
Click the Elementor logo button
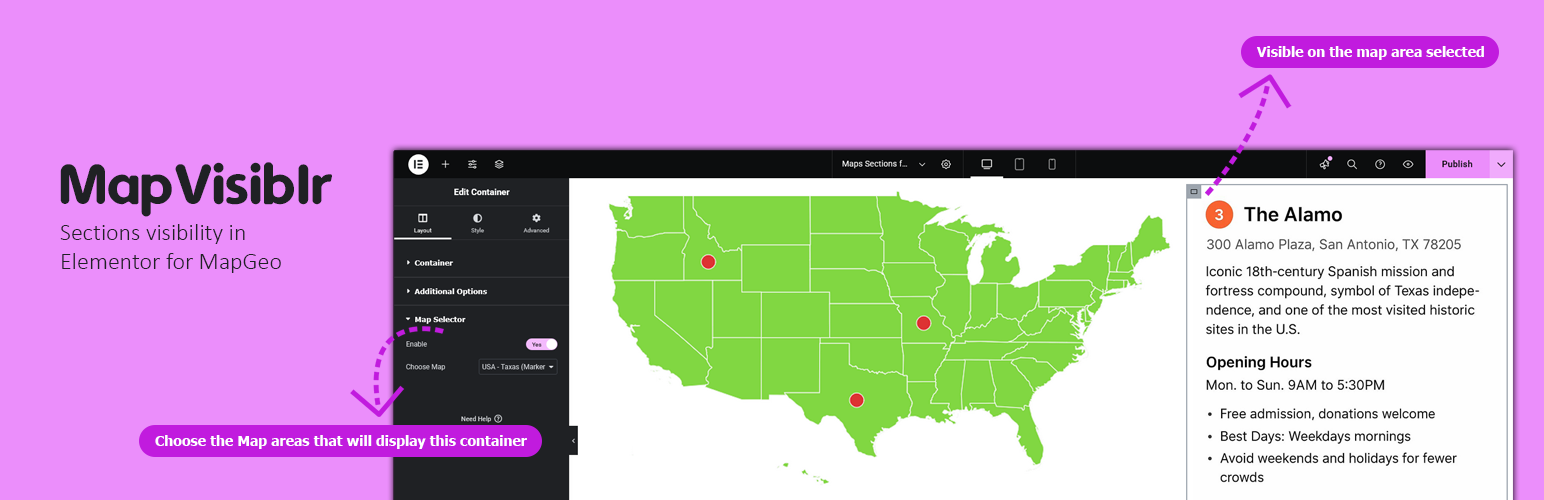(x=418, y=164)
